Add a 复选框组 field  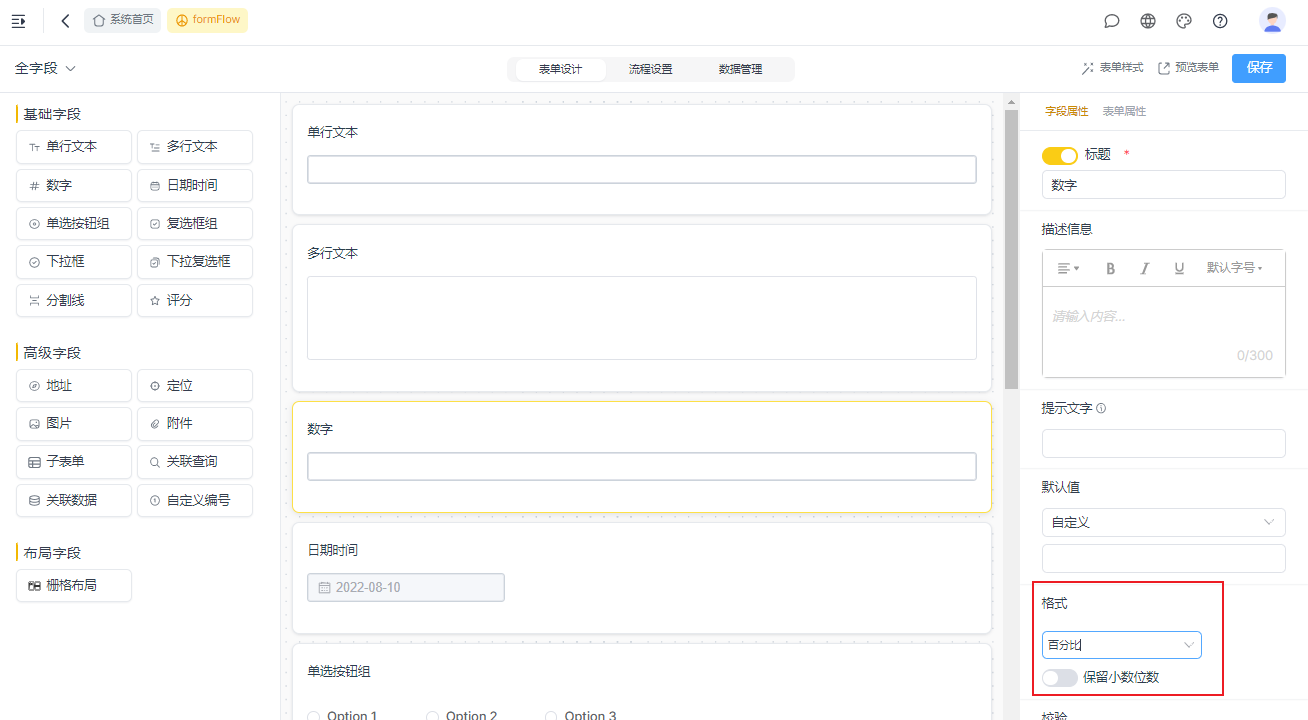pyautogui.click(x=195, y=224)
